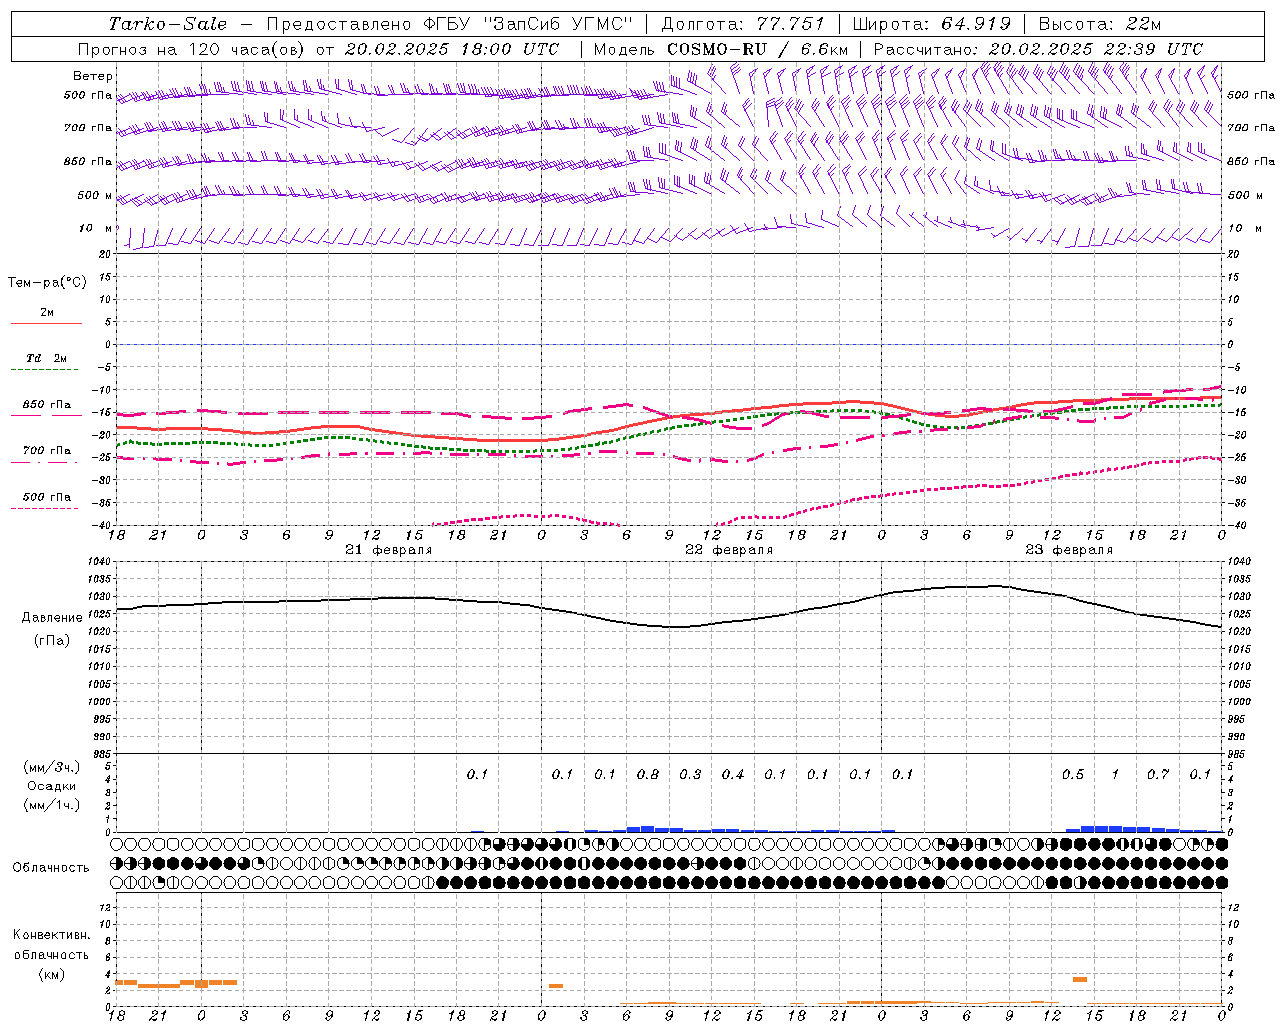Click the Конвективн. convective cloud label
Screen dimensions: 1280x1024
(x=51, y=935)
